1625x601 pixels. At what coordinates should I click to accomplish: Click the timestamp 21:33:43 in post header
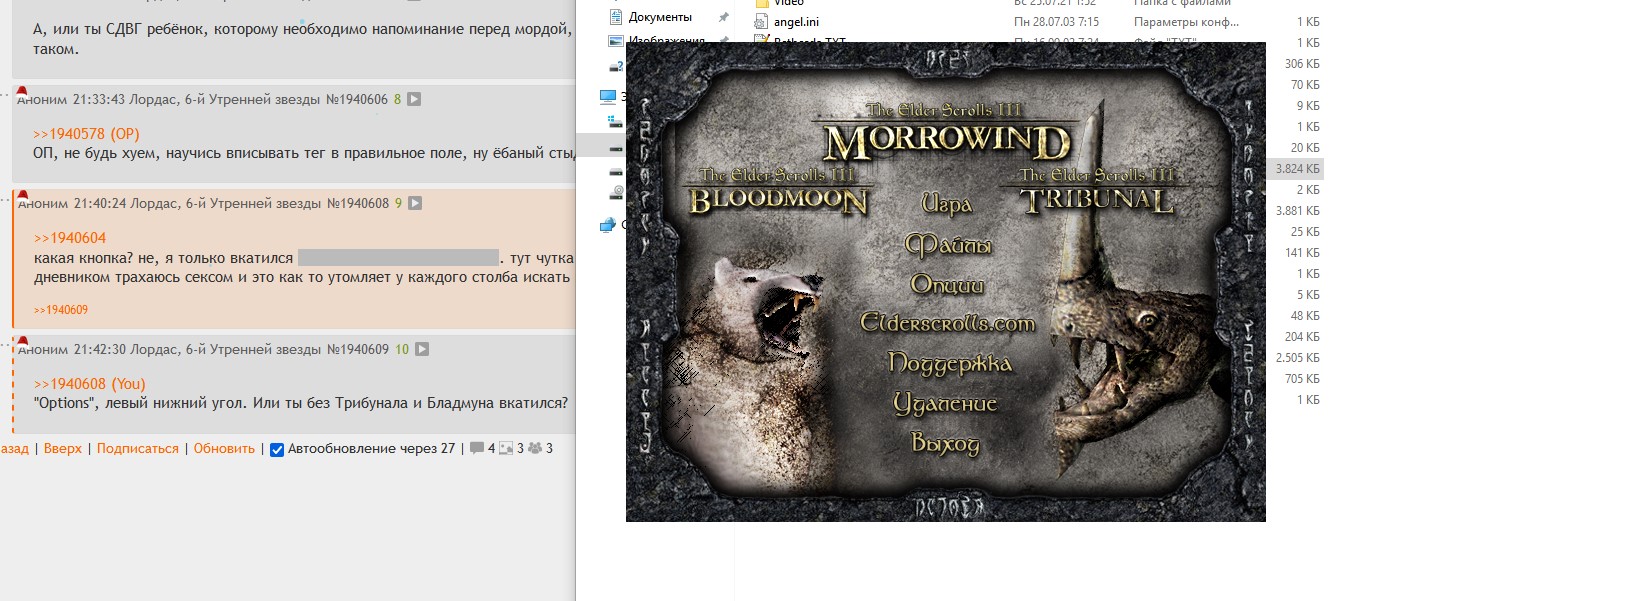[x=99, y=100]
